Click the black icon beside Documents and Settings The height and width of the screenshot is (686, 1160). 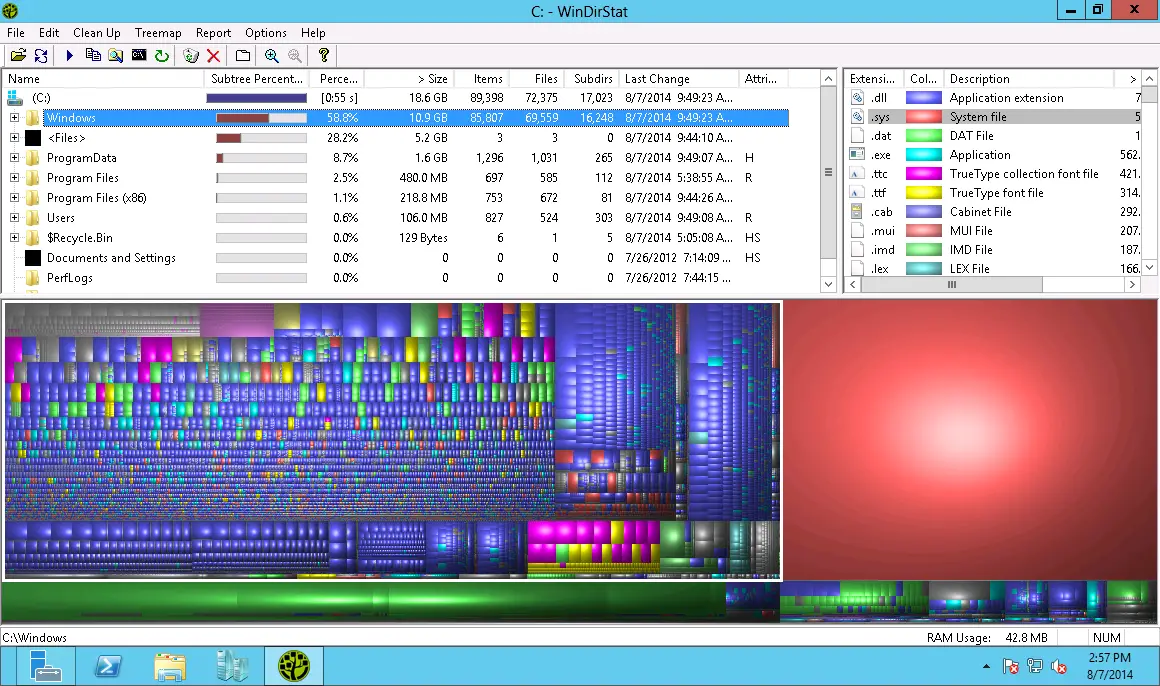tap(33, 258)
